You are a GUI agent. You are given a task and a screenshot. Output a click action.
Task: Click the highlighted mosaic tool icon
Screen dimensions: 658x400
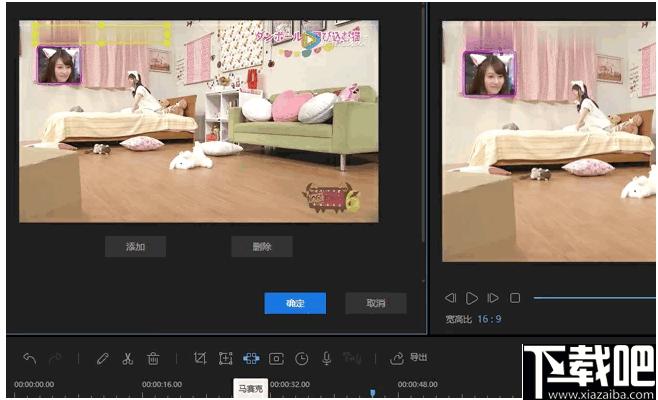[251, 358]
